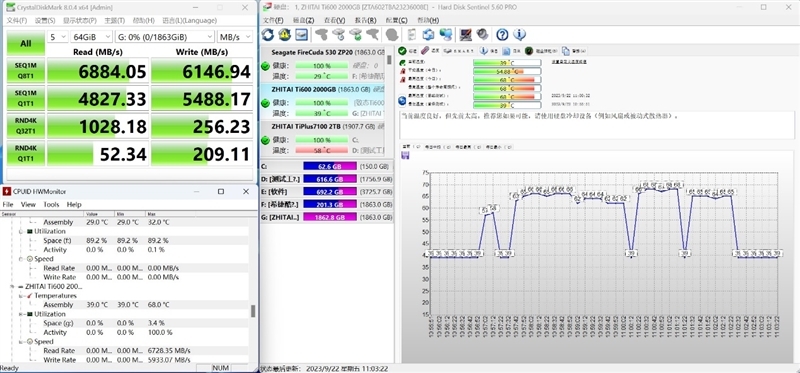Click the HWMonitor vertical scrollbar thumb
The width and height of the screenshot is (800, 373).
[x=253, y=311]
